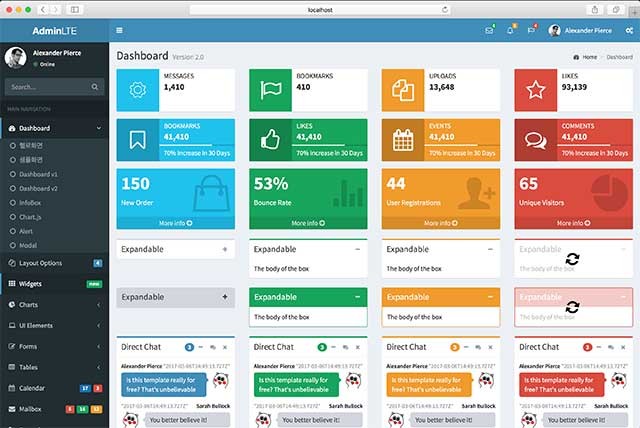Click the red Comments progress bar
The image size is (640, 428).
point(595,145)
